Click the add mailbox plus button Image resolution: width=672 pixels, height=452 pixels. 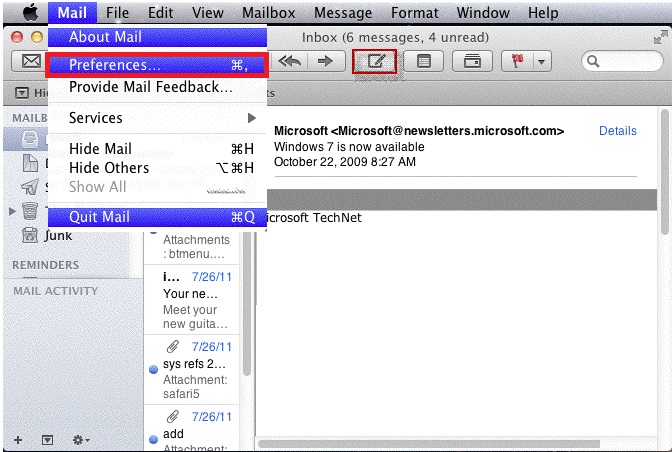[x=18, y=440]
